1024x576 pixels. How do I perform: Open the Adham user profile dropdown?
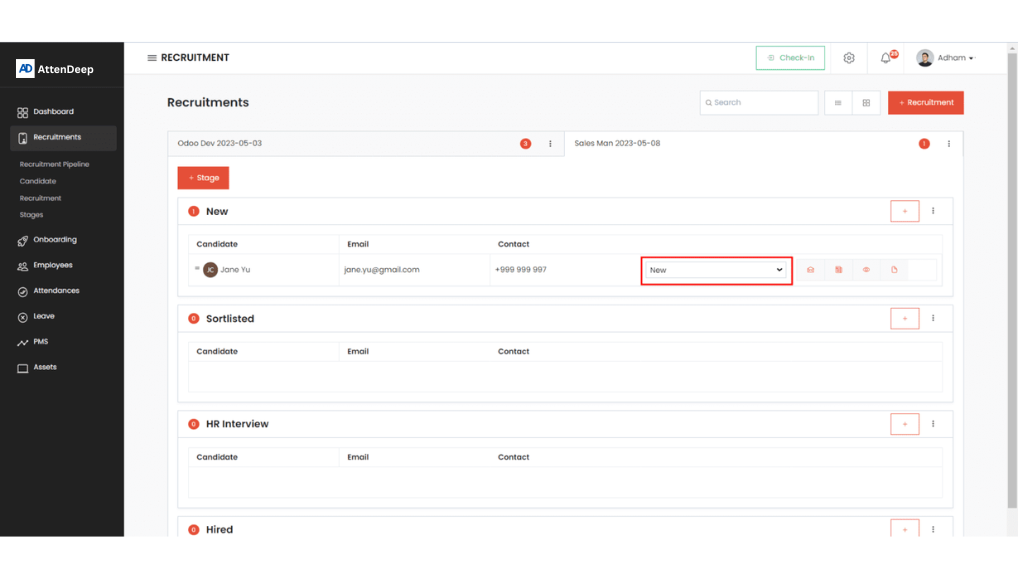pyautogui.click(x=945, y=58)
